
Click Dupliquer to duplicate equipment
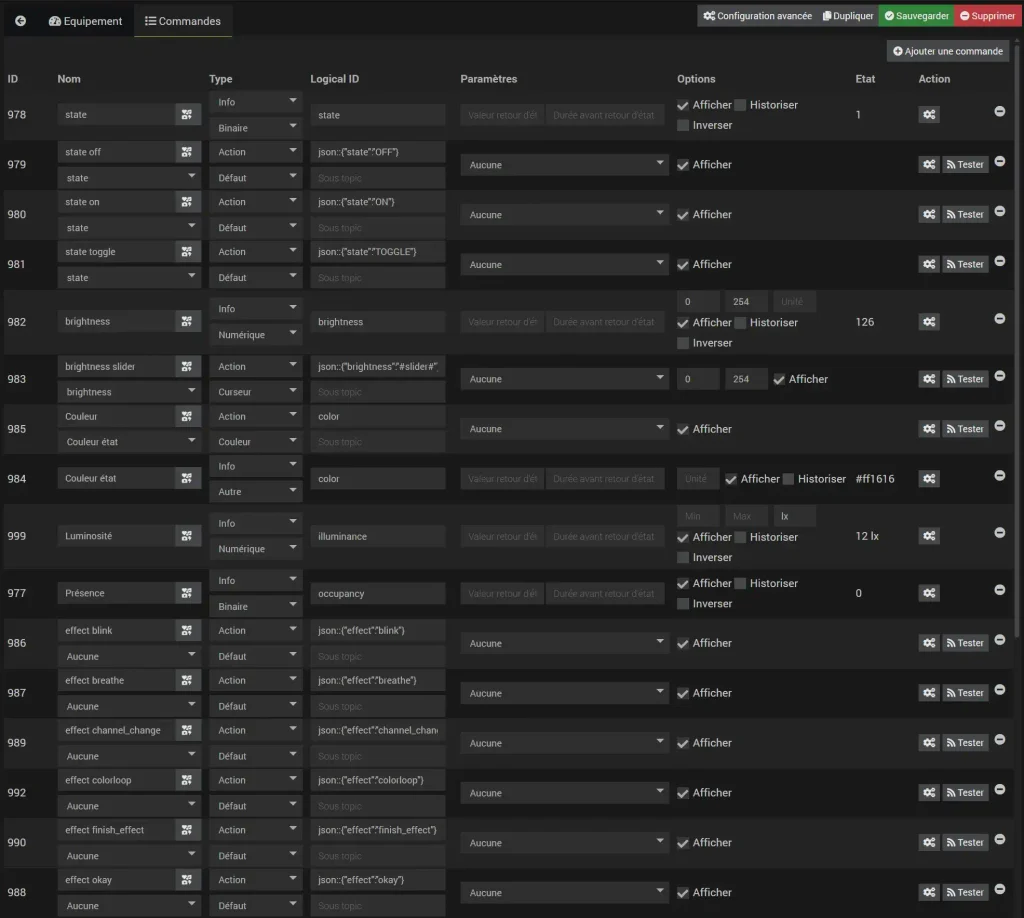pos(848,16)
